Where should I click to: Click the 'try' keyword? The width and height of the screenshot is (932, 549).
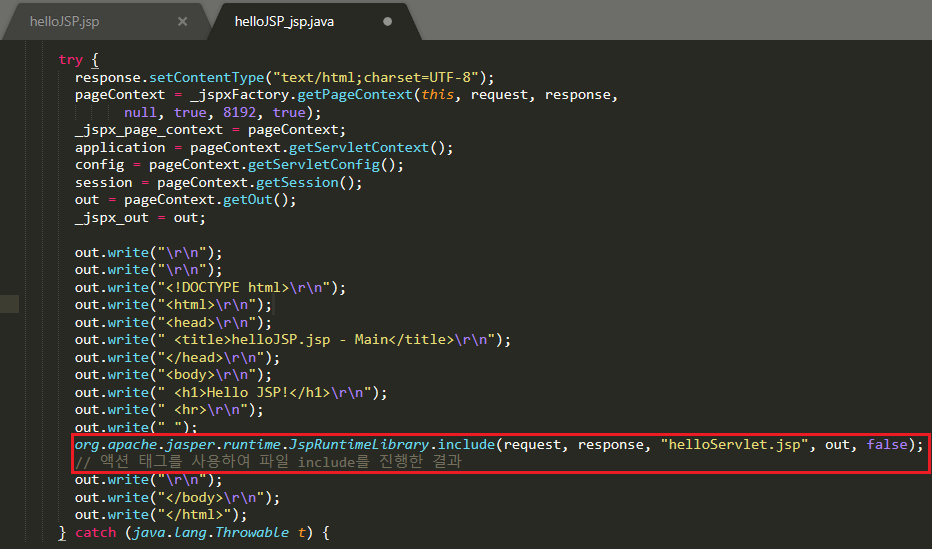[70, 59]
